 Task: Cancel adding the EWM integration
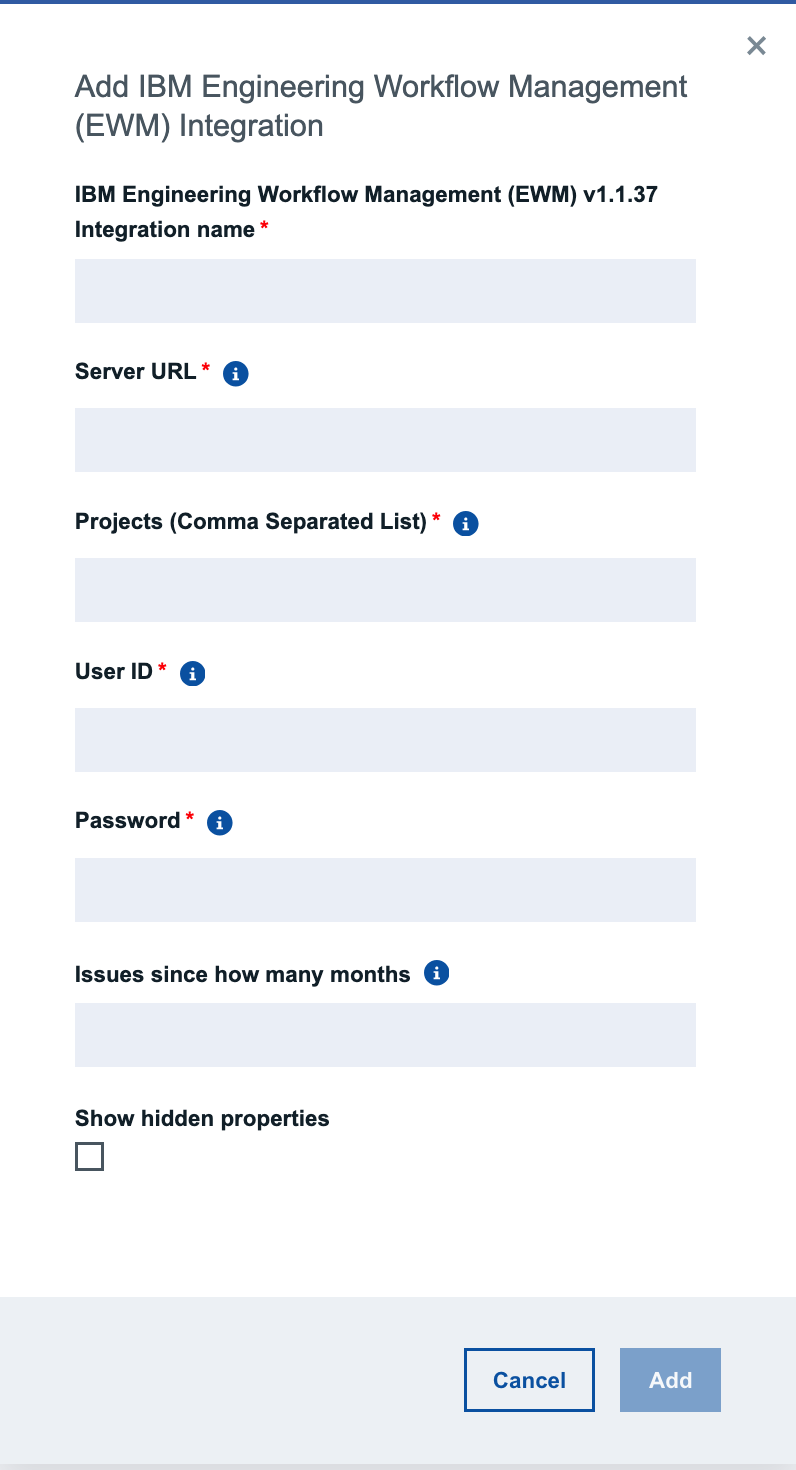pos(529,1380)
